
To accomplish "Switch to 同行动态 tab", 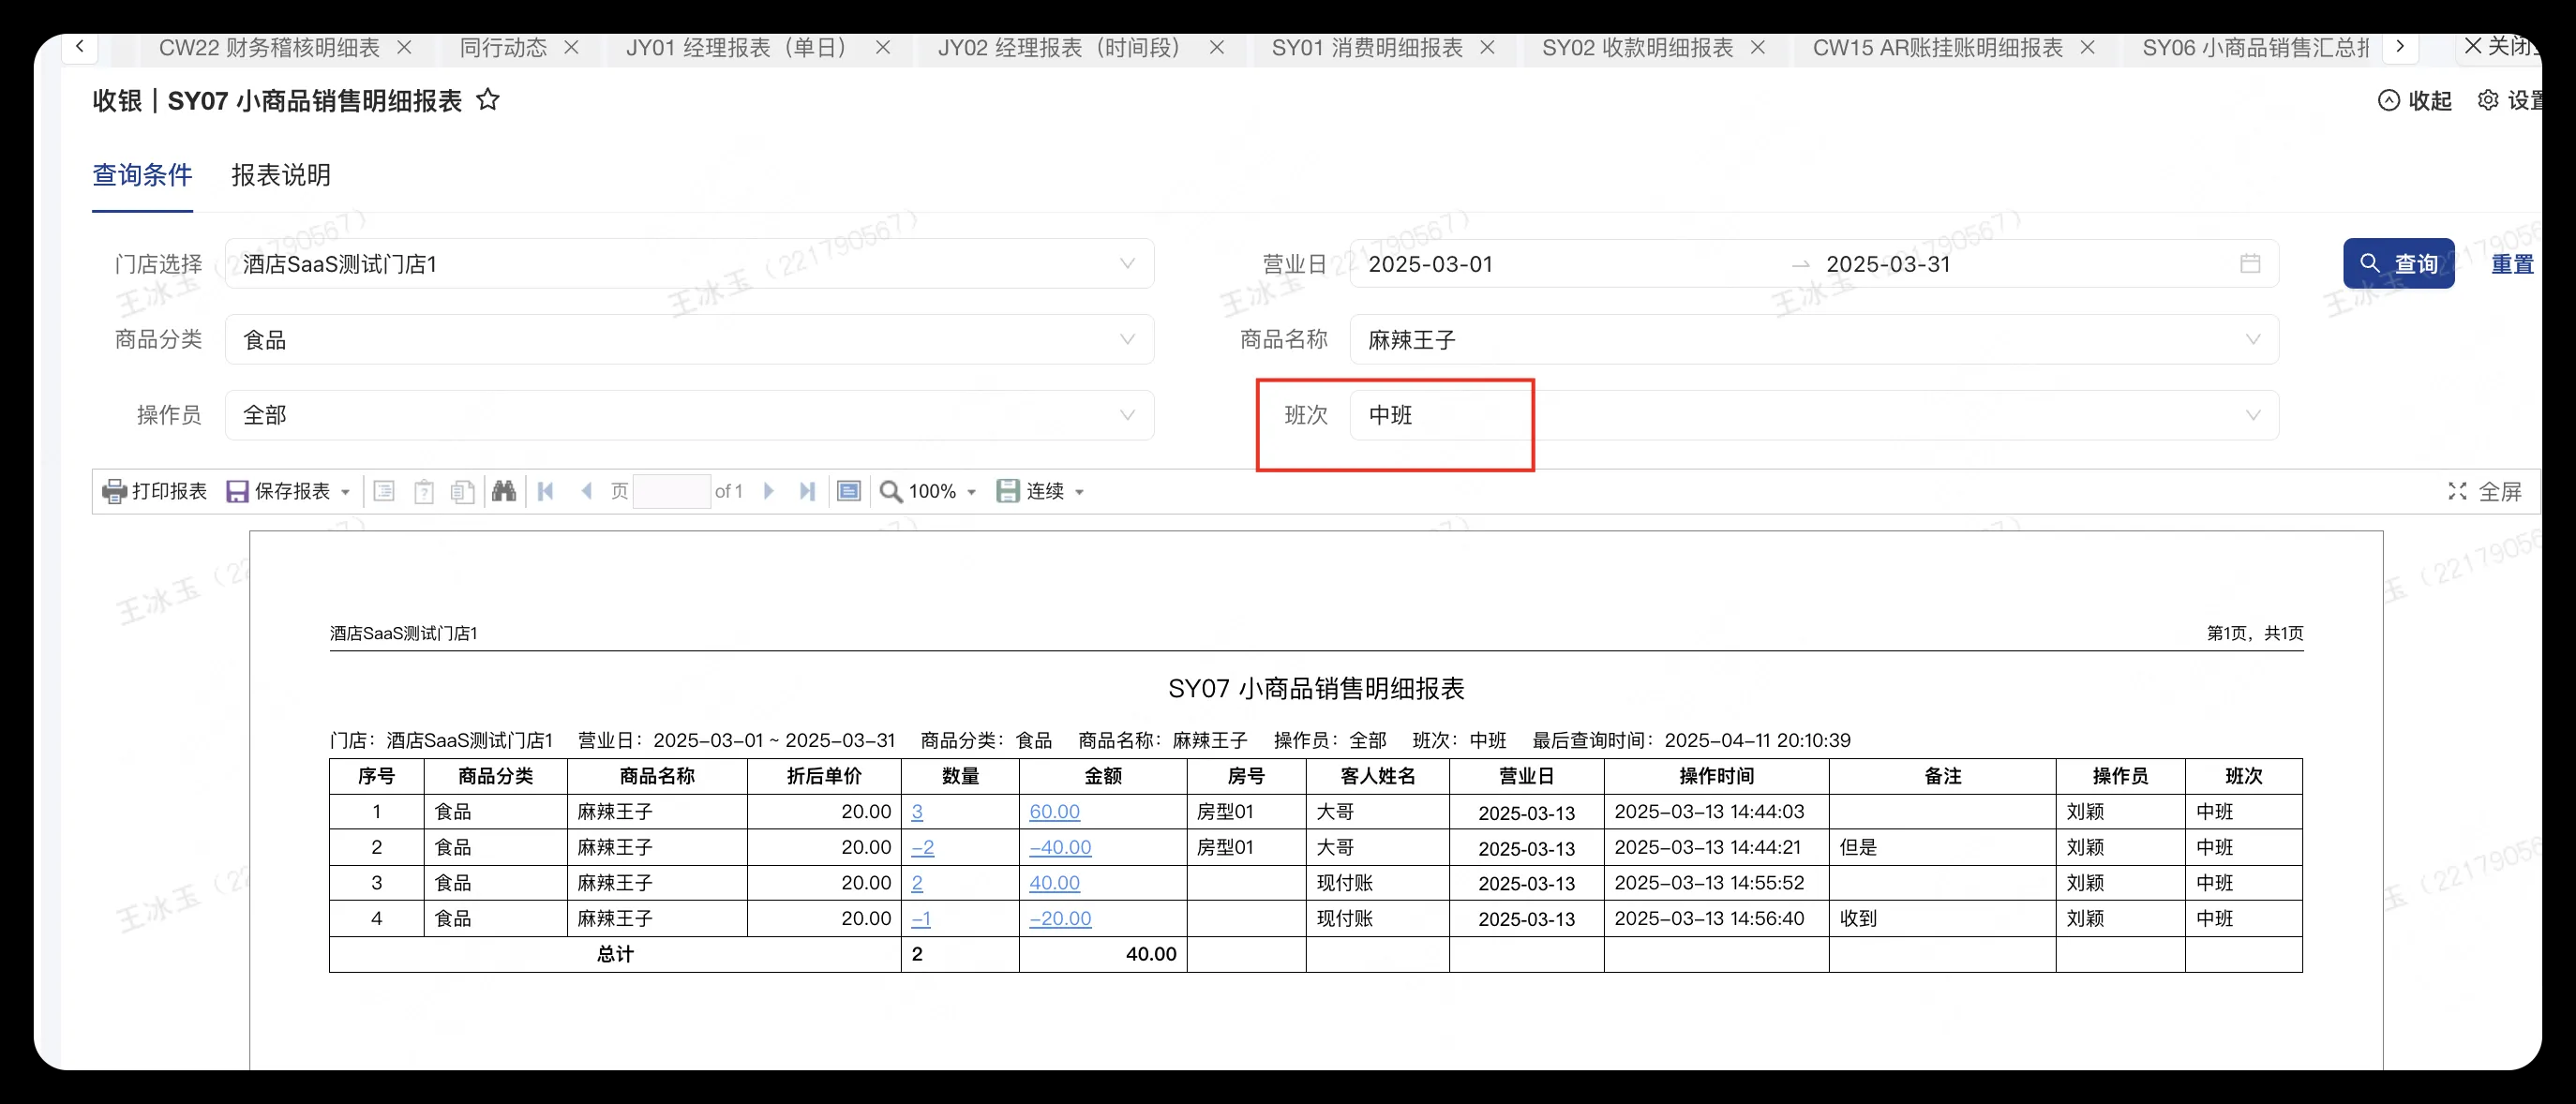I will tap(503, 47).
